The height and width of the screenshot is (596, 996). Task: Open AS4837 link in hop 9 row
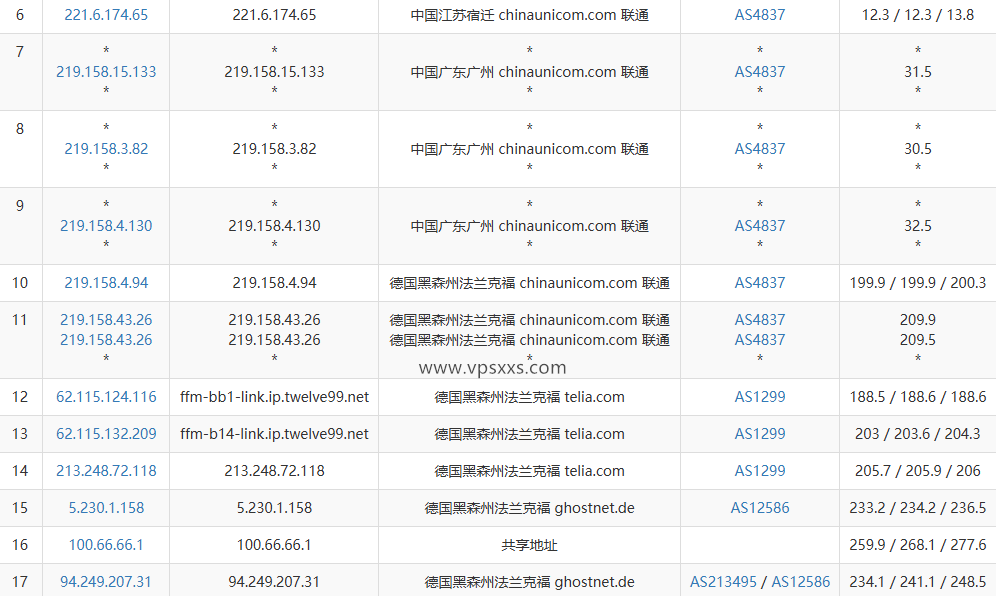760,226
